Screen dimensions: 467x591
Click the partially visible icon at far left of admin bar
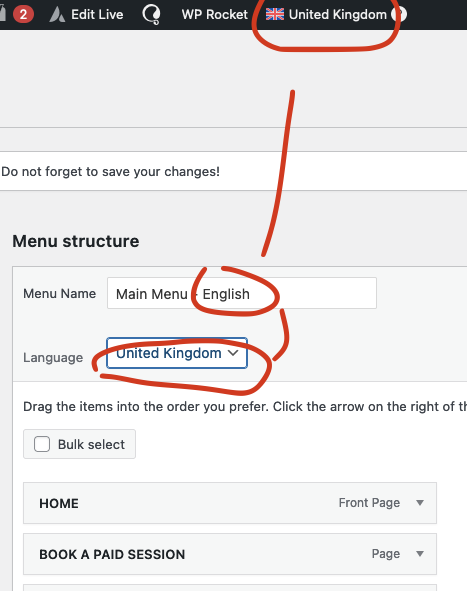tap(3, 14)
